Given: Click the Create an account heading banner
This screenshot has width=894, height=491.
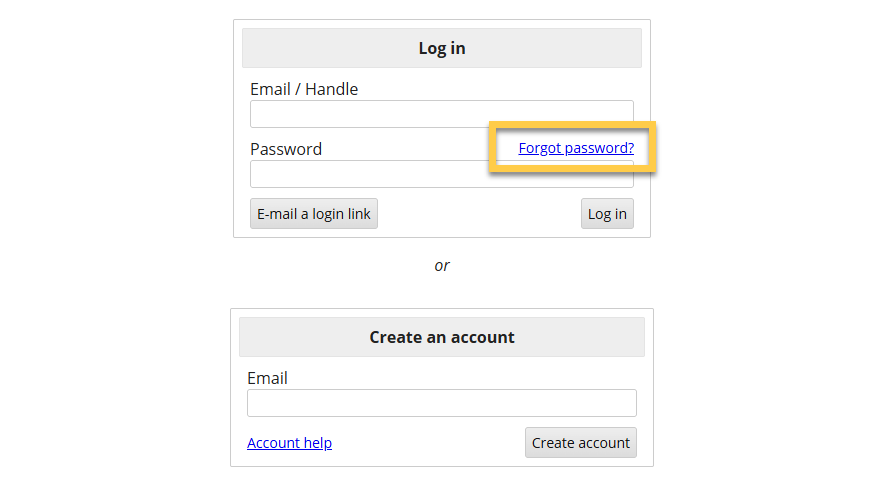Looking at the screenshot, I should 442,337.
